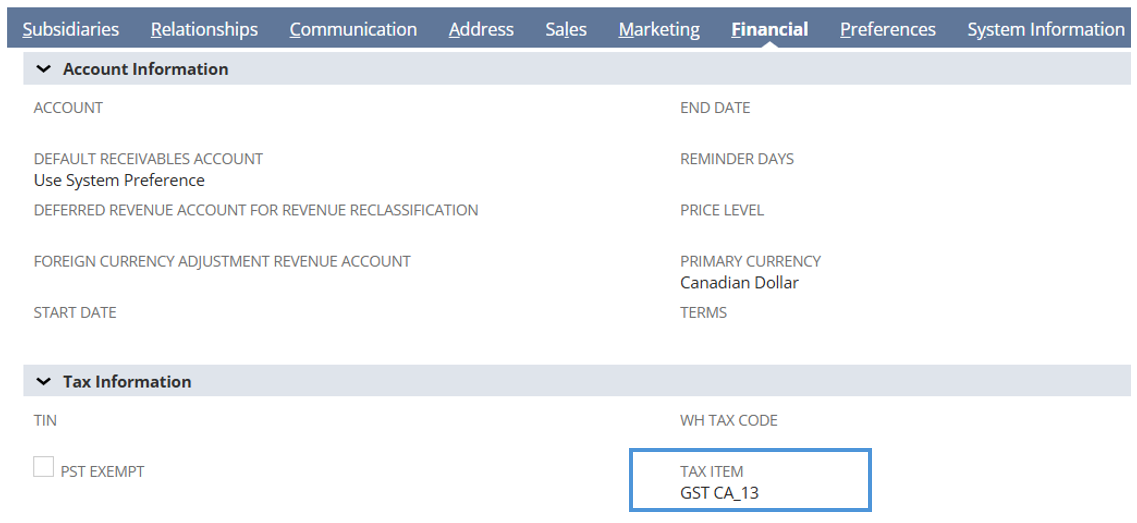
Task: Click the Financial tab
Action: click(770, 29)
